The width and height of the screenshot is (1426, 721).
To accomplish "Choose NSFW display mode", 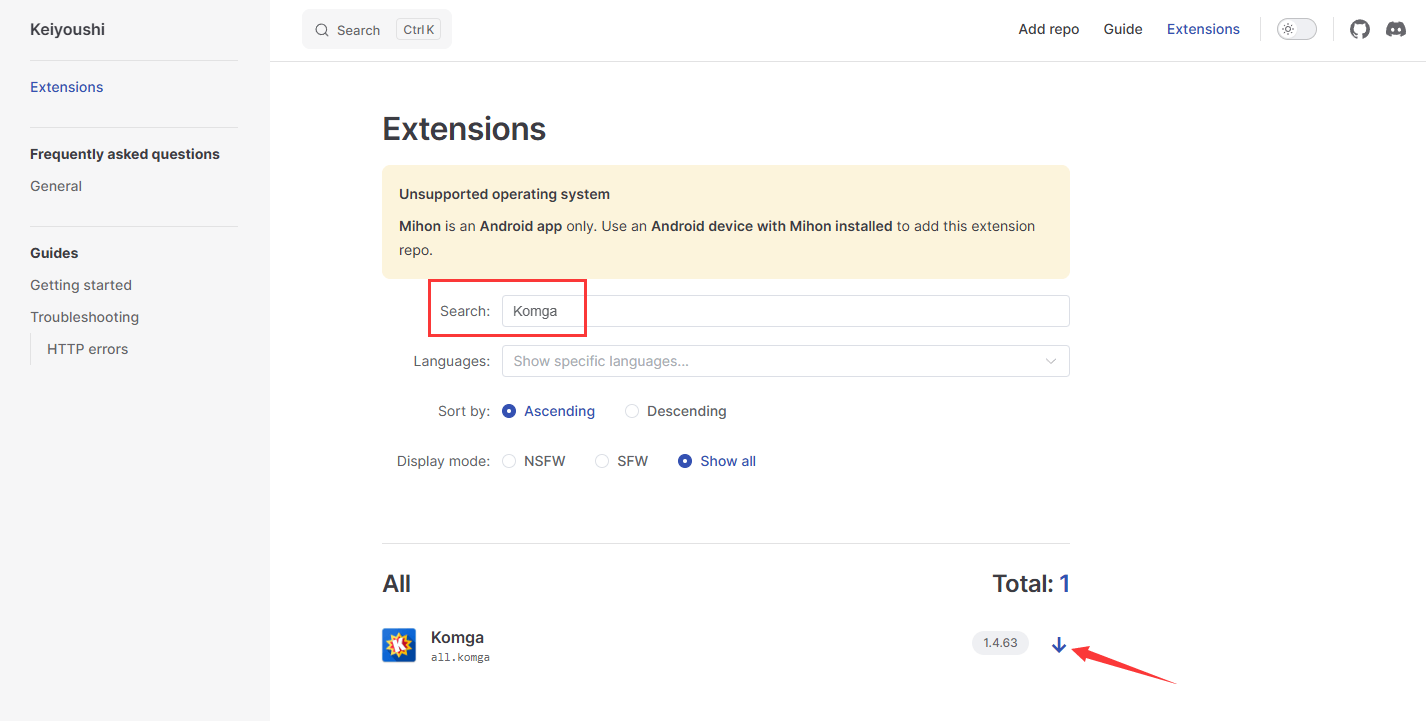I will click(509, 461).
